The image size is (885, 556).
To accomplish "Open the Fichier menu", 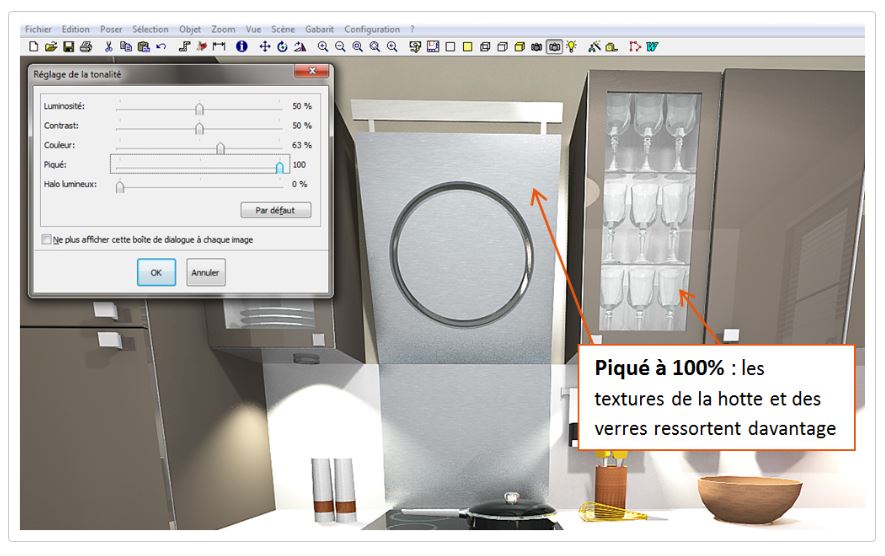I will (37, 30).
